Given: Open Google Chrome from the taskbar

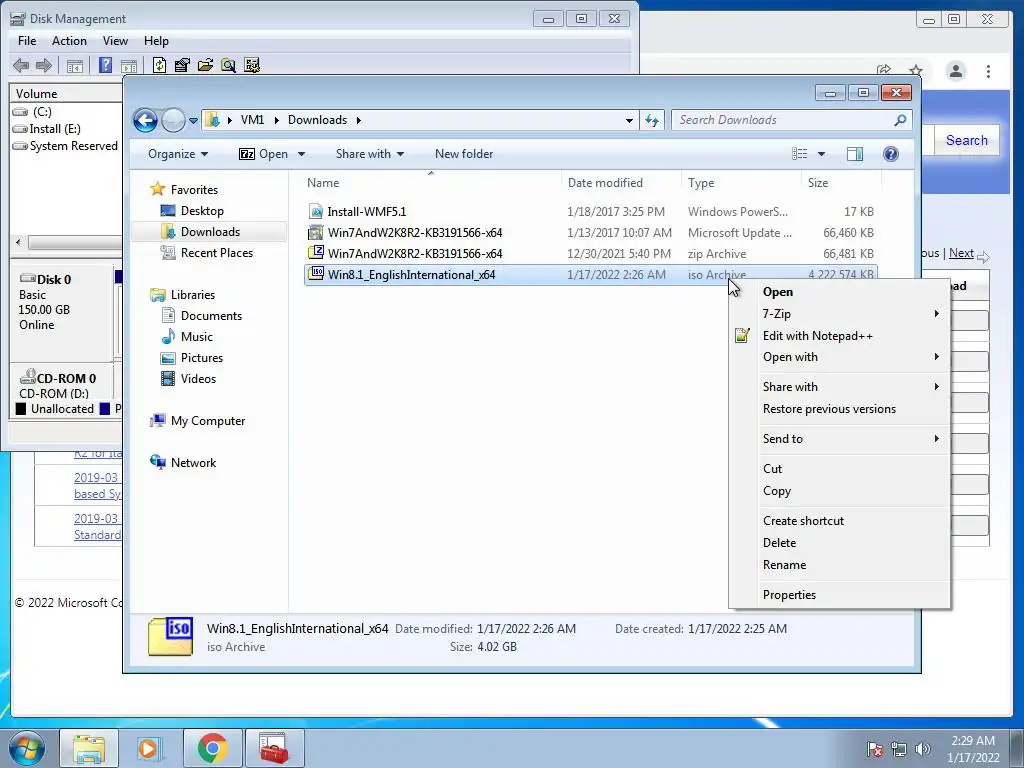Looking at the screenshot, I should point(213,748).
